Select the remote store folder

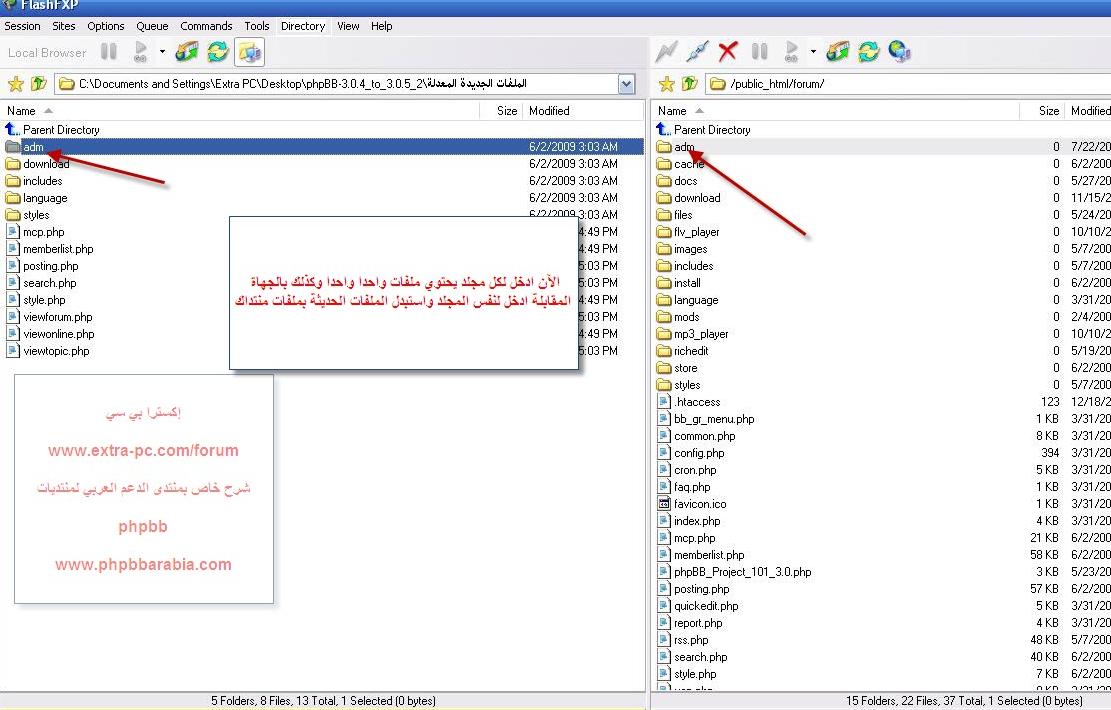[x=677, y=368]
